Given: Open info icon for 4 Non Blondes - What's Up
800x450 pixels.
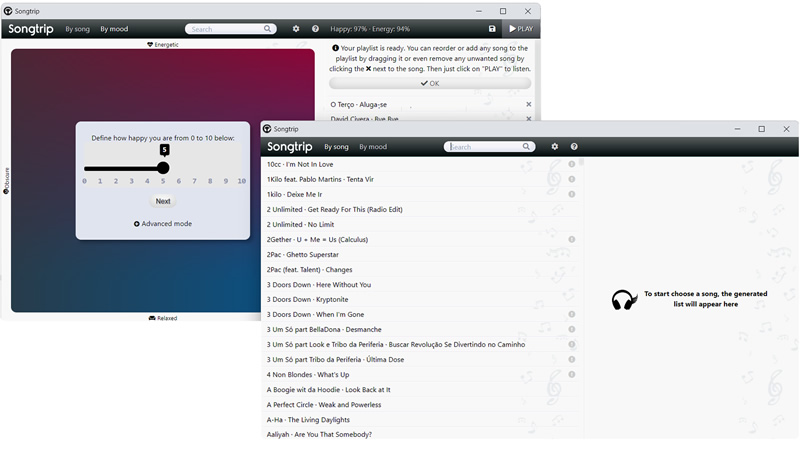Looking at the screenshot, I should 571,374.
